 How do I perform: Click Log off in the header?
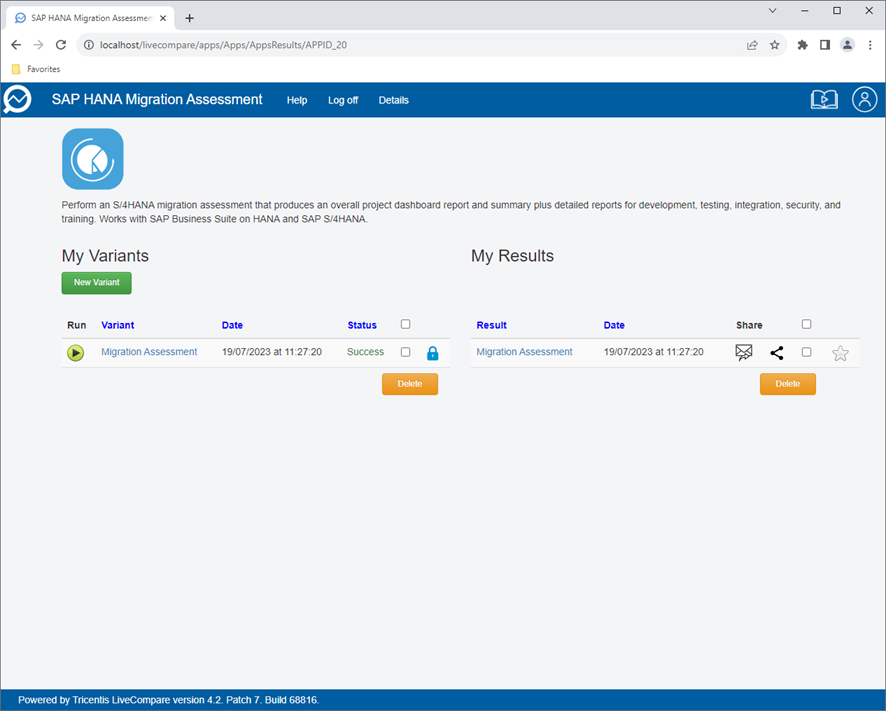pos(343,100)
